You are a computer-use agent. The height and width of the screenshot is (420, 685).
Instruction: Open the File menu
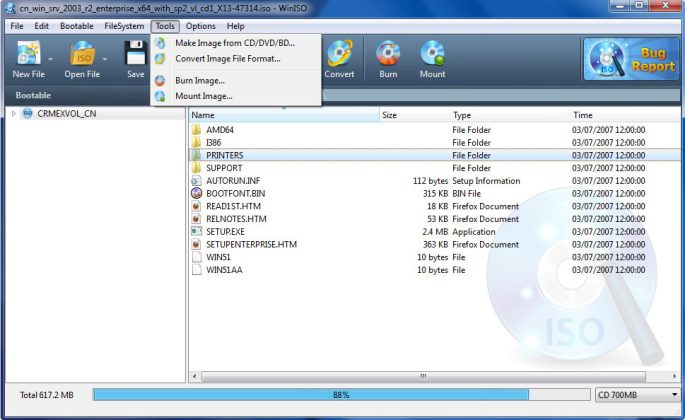17,26
